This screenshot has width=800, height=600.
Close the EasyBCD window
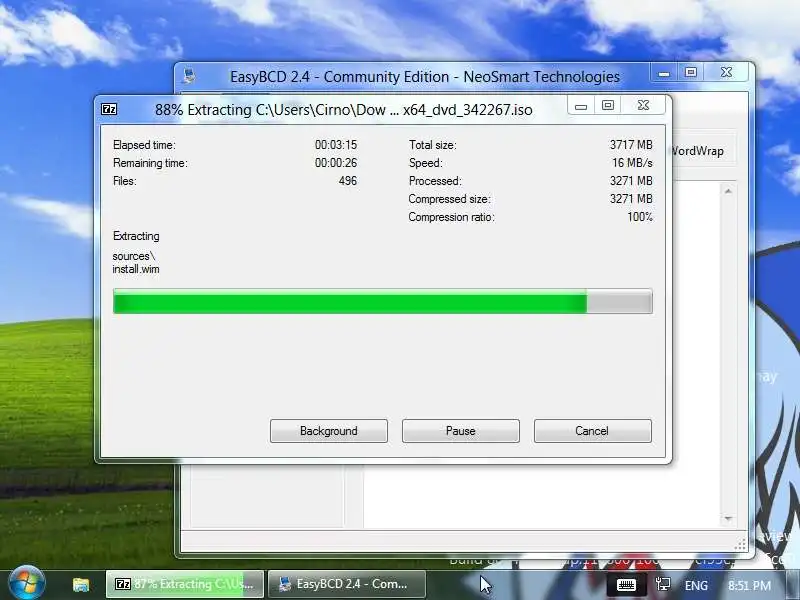727,73
